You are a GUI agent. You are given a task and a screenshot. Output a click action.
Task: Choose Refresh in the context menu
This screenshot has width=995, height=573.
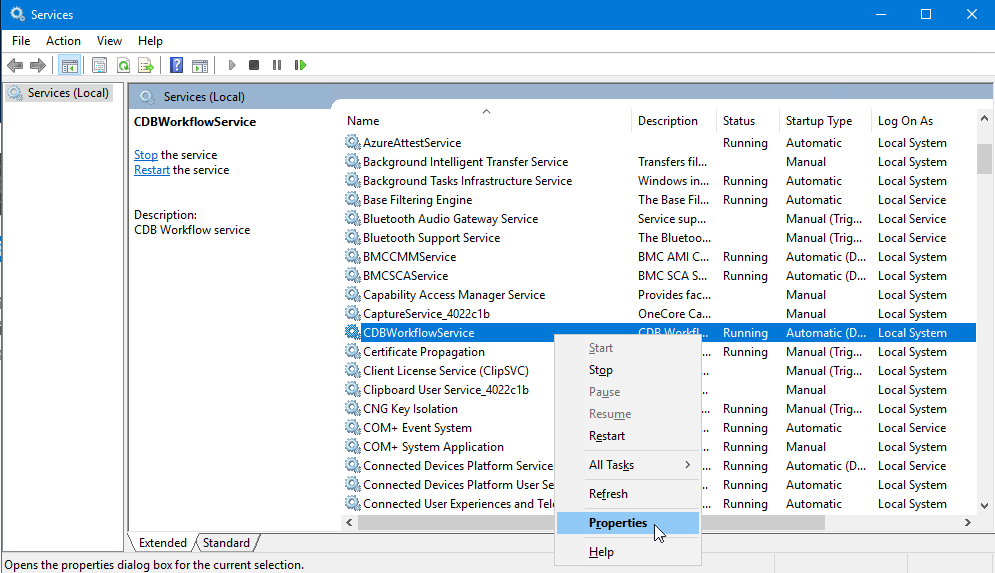point(628,494)
